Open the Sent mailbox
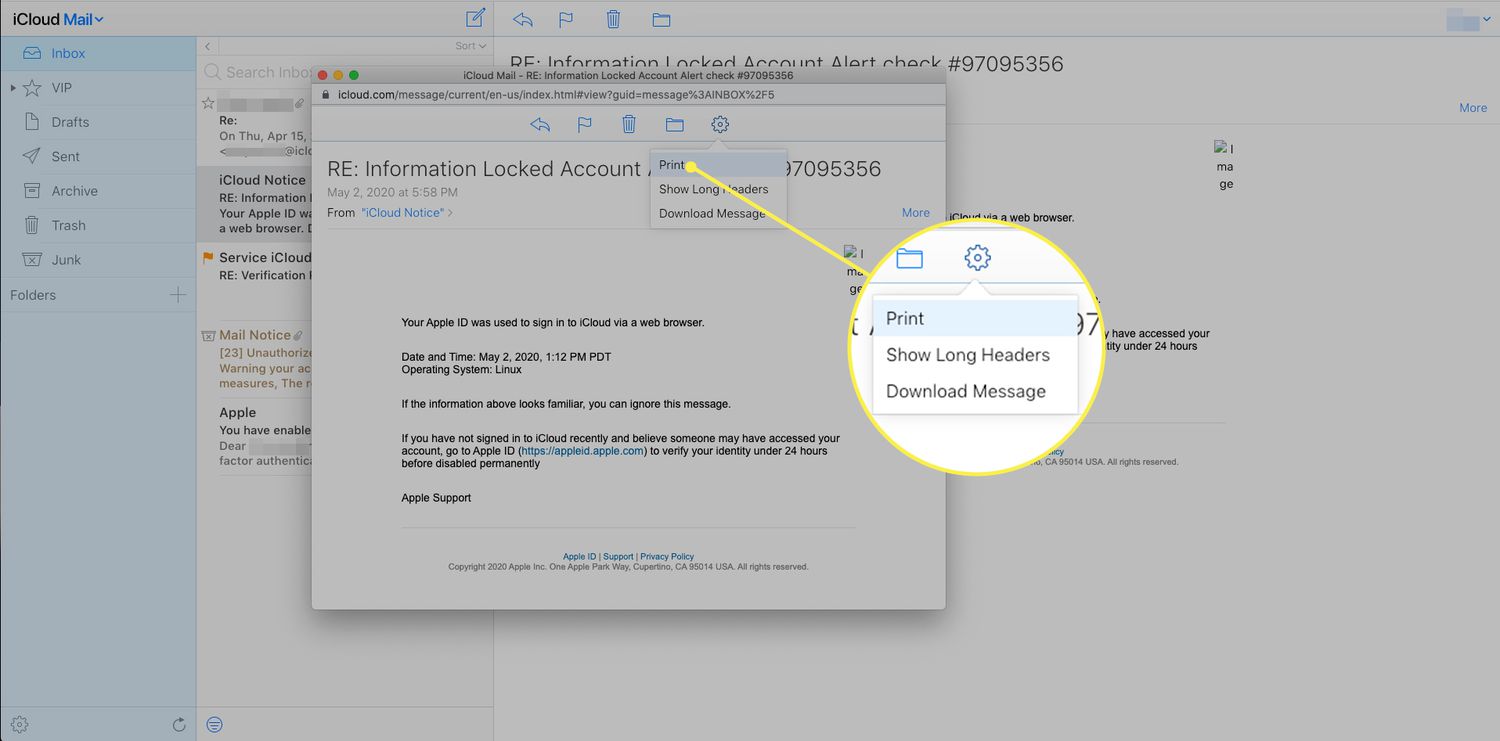The image size is (1500, 741). tap(98, 156)
